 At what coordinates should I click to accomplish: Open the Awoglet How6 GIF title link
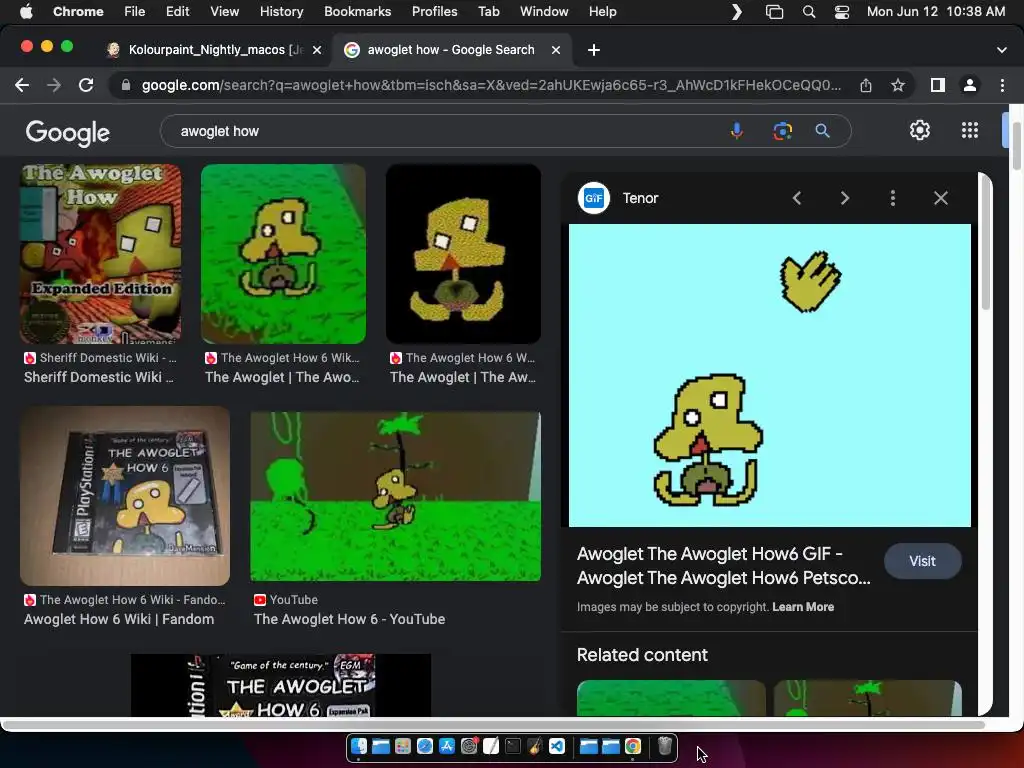coord(724,566)
